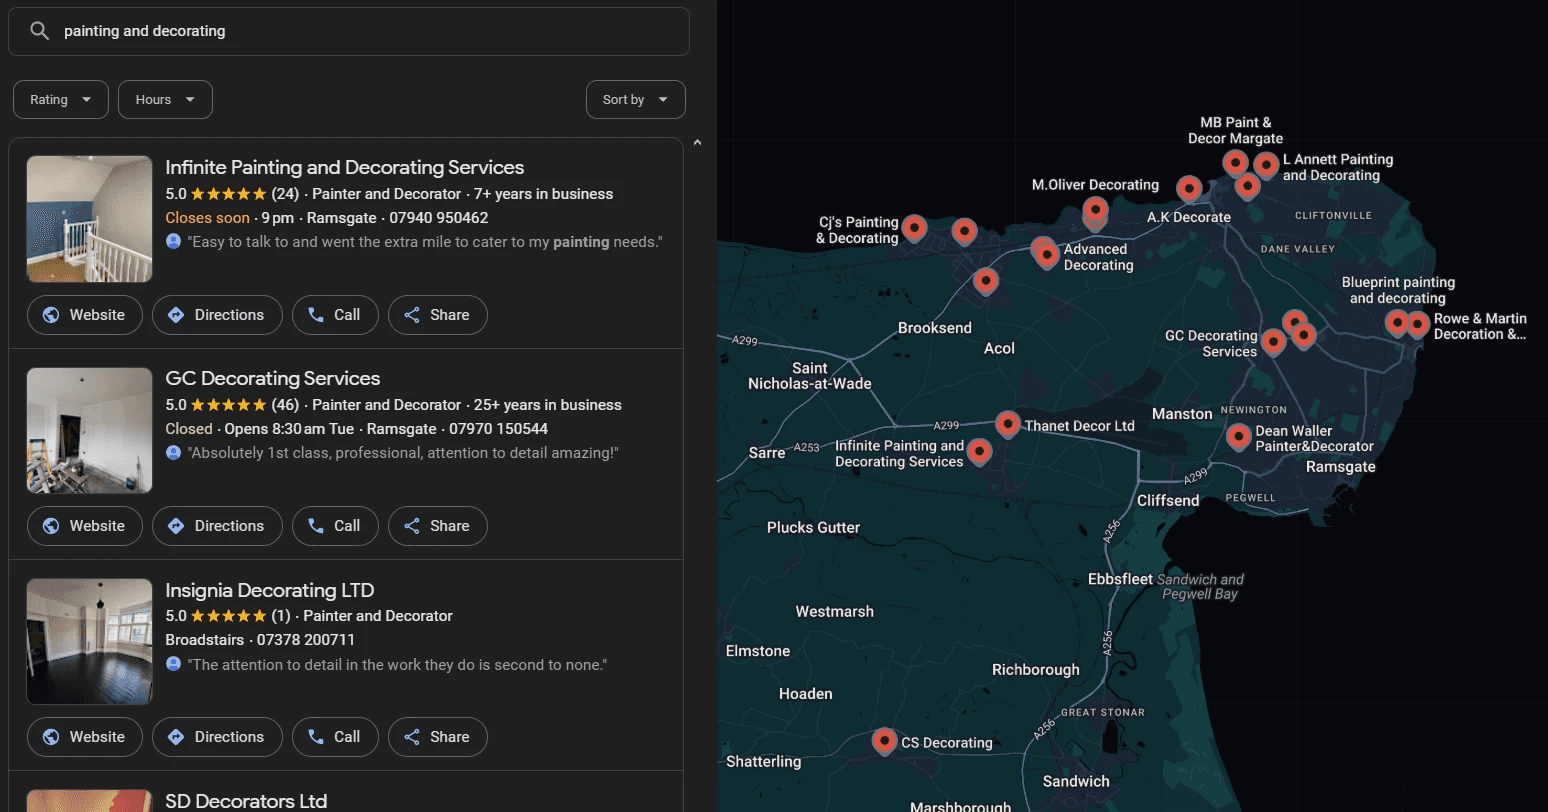Screen dimensions: 1548x812
Task: Select the Dean Waller Painter&Decorator pin
Action: tap(1239, 436)
